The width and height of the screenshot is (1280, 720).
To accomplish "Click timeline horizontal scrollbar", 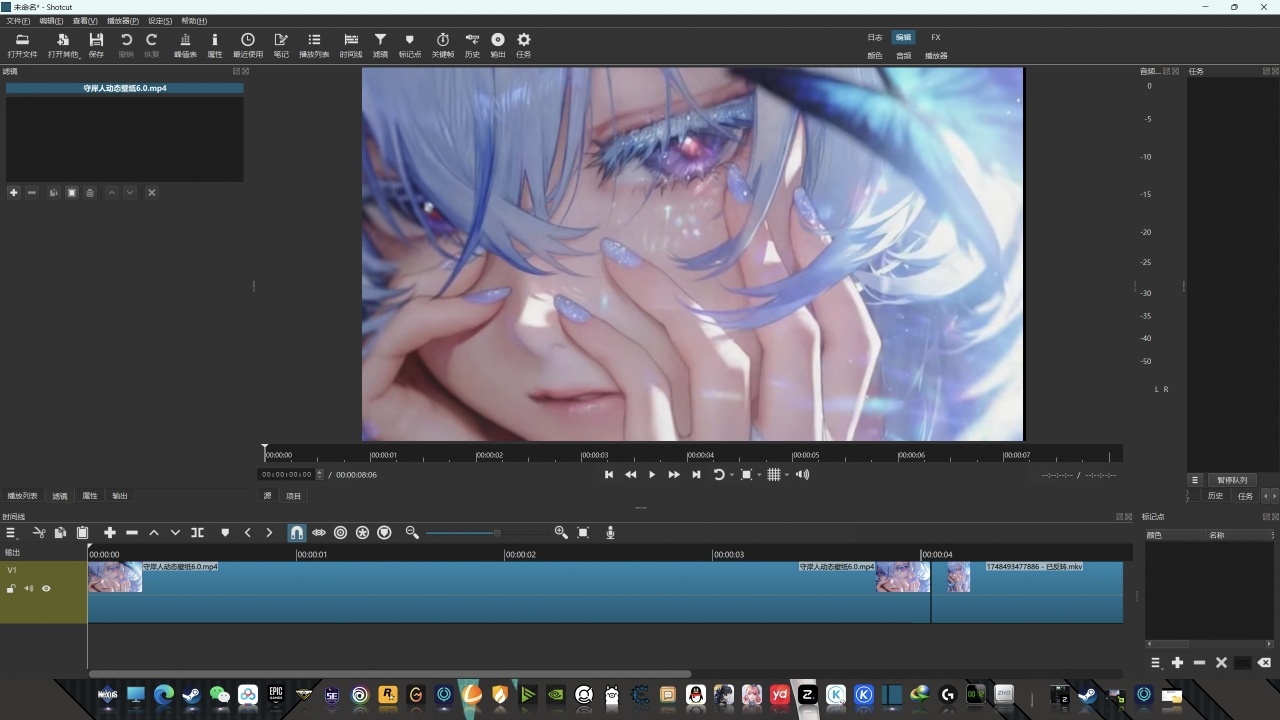I will click(389, 674).
